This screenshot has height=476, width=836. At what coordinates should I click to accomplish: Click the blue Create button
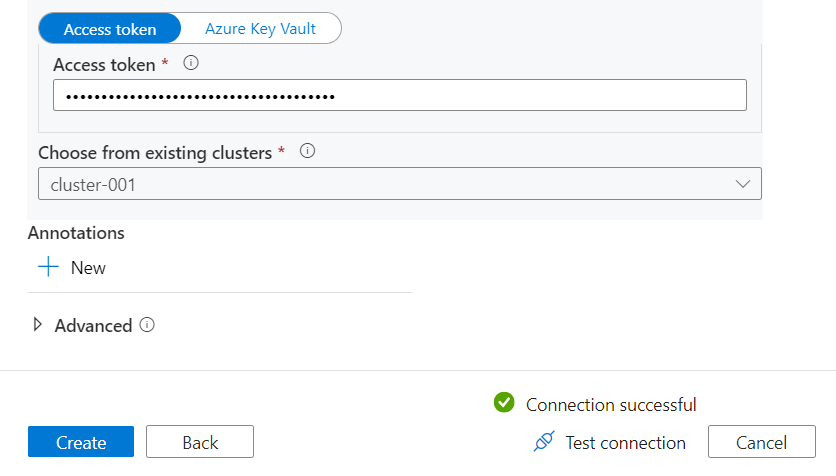[81, 443]
